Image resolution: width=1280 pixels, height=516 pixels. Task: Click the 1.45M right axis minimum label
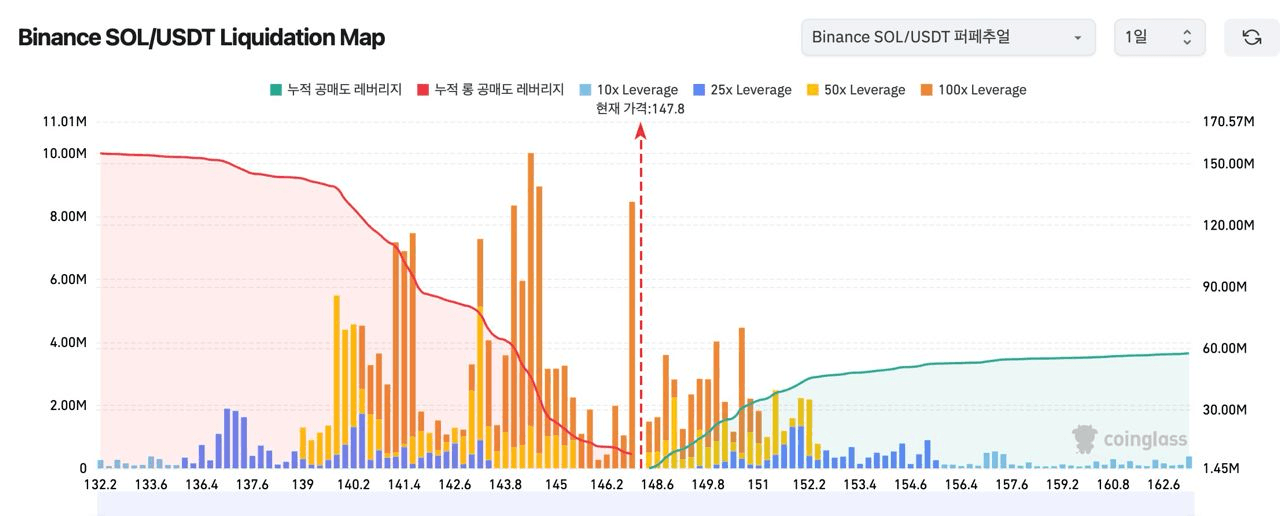click(1221, 468)
